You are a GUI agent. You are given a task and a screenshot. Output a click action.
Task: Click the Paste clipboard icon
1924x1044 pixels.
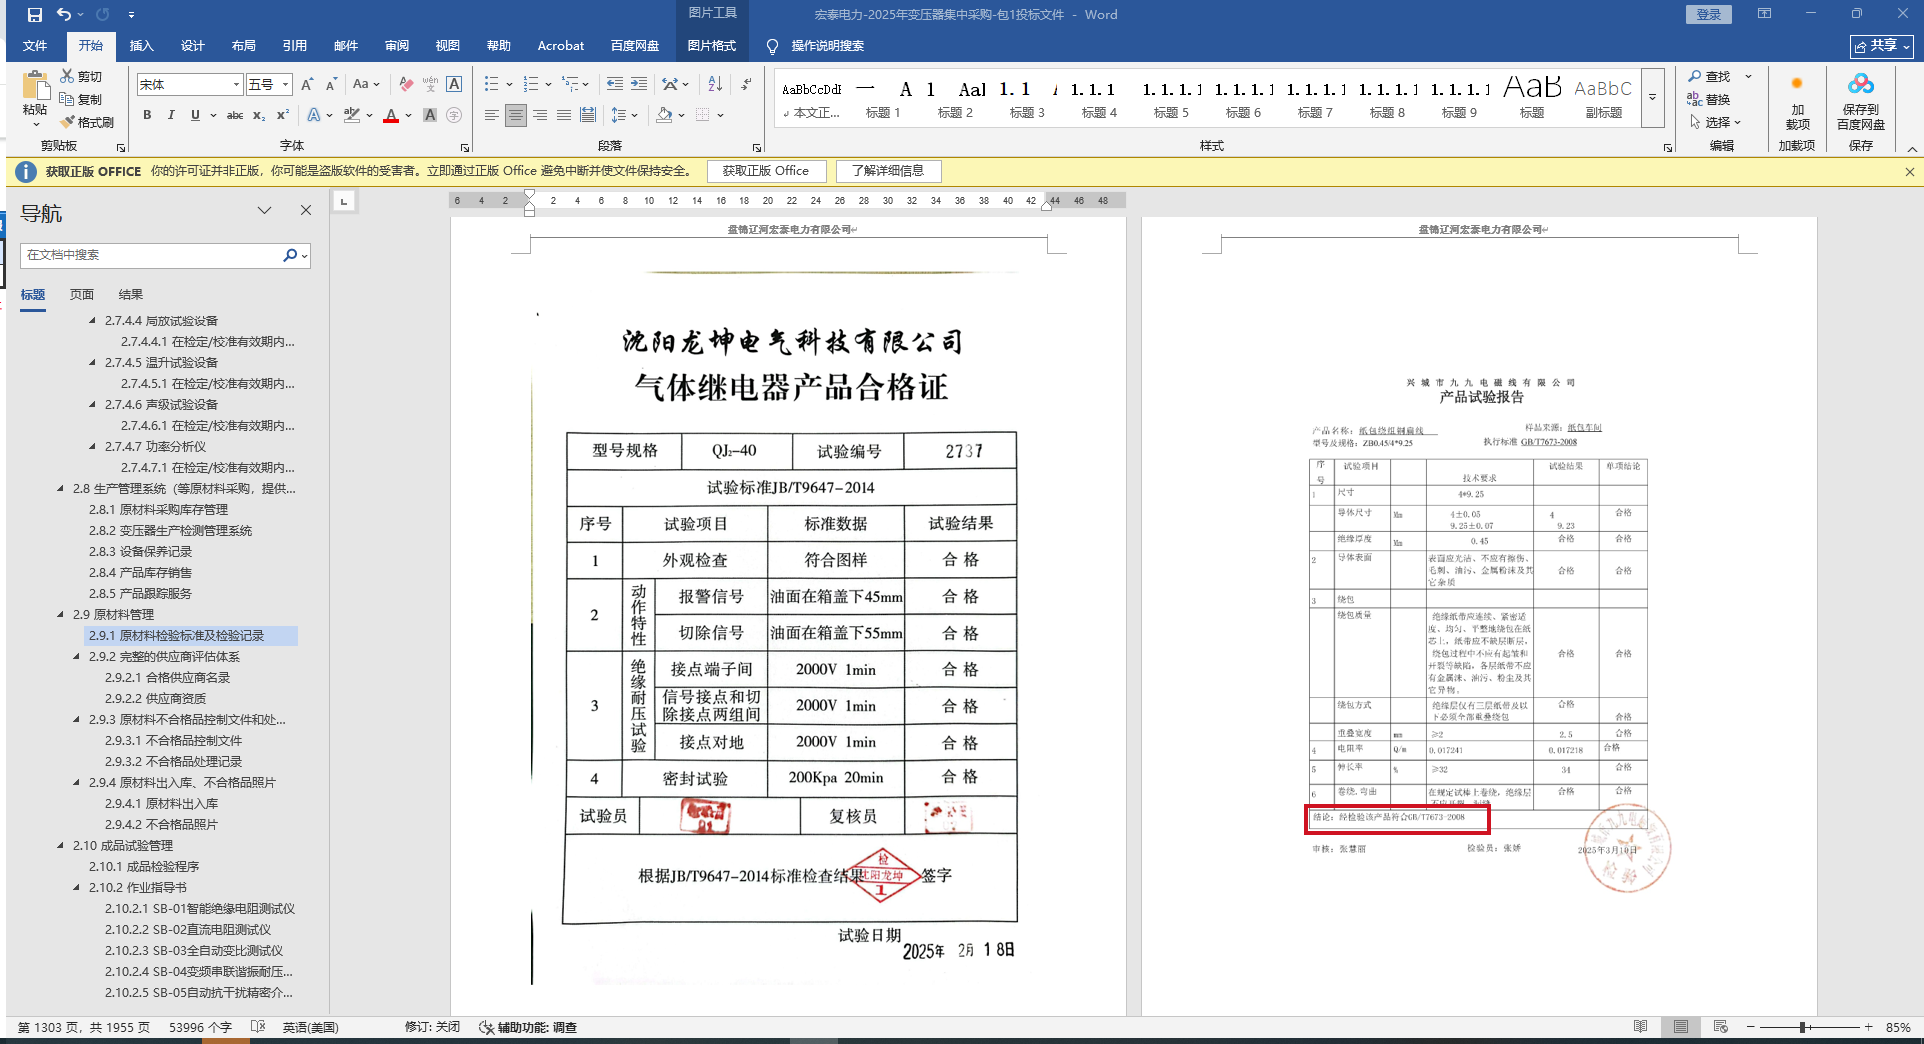tap(35, 86)
